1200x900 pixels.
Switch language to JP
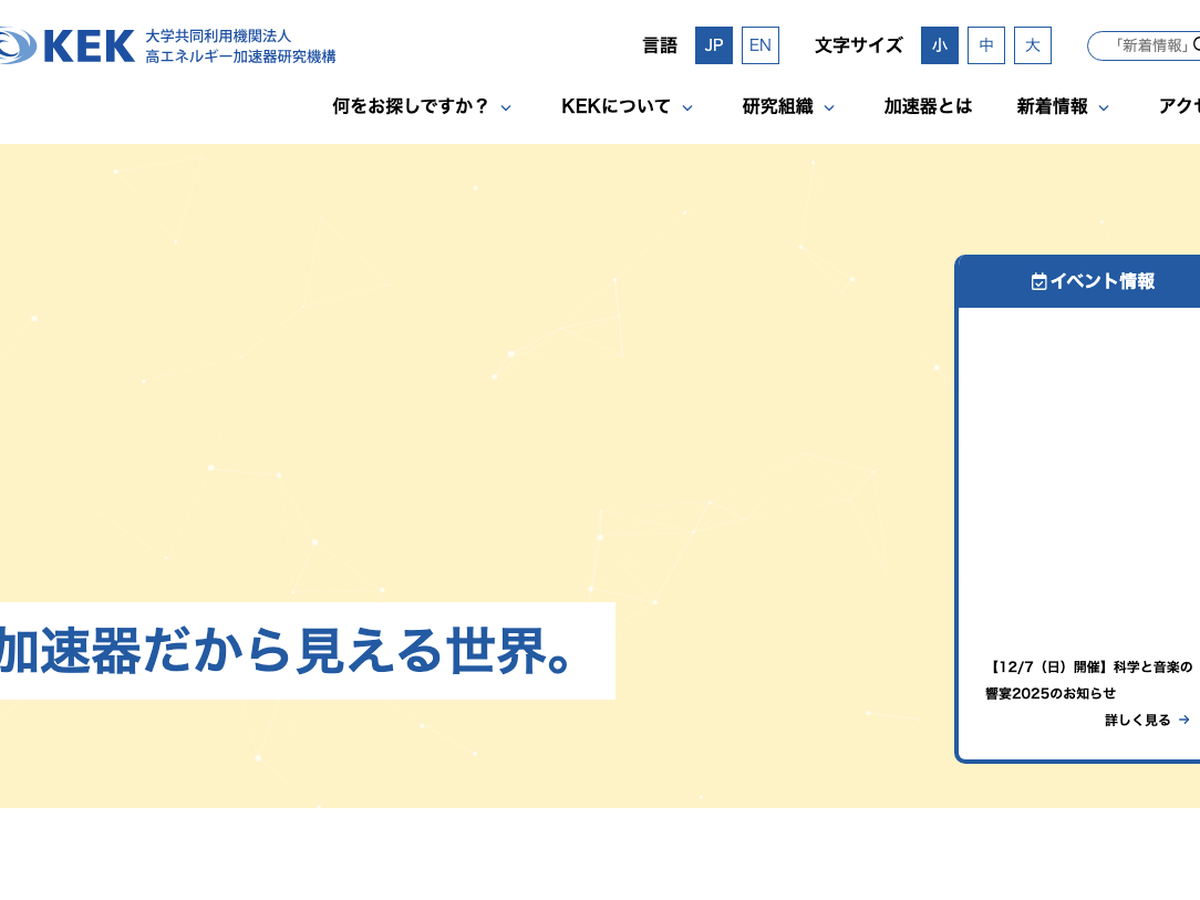pos(713,46)
